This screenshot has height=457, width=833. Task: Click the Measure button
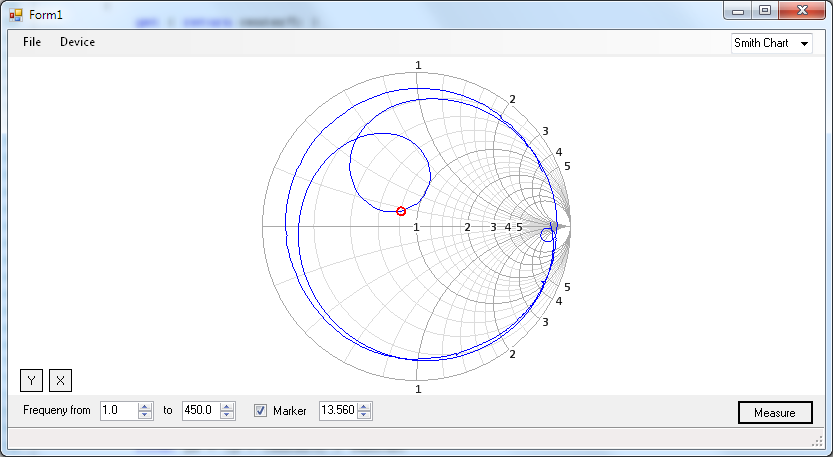(775, 413)
